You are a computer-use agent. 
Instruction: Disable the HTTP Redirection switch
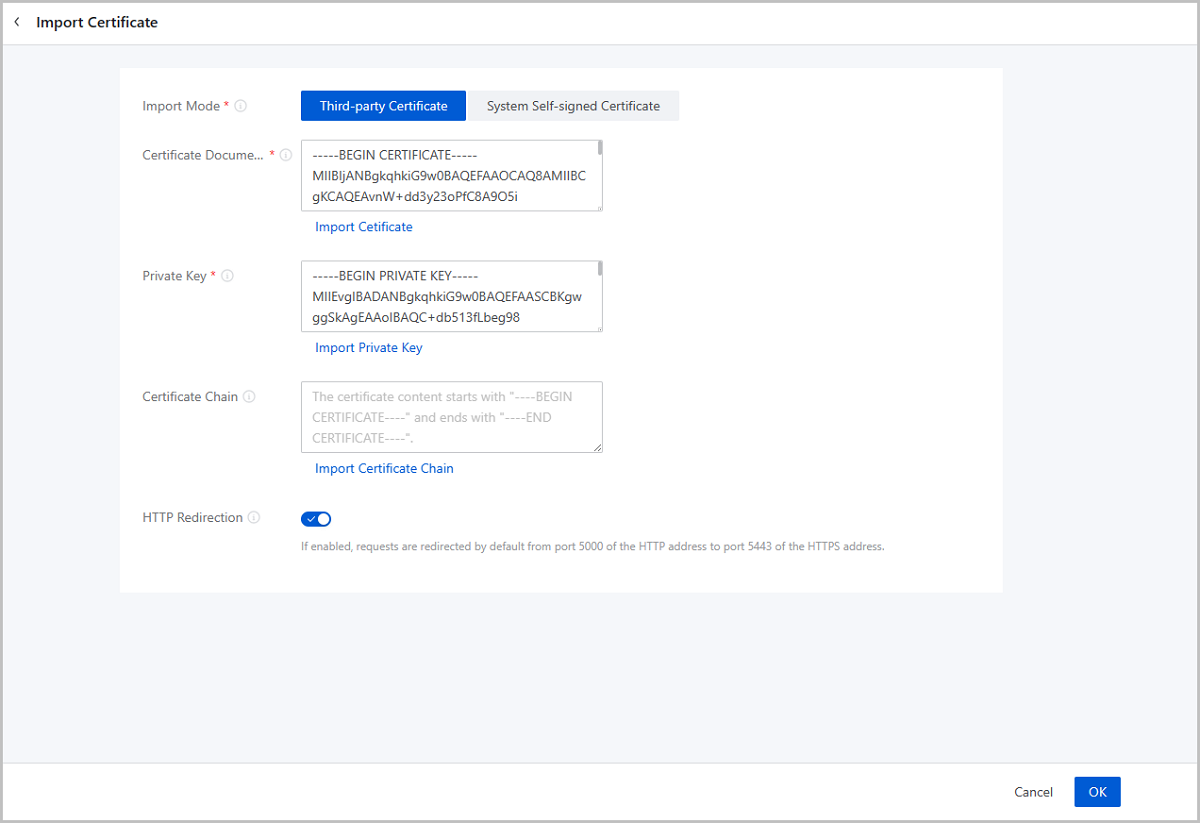tap(316, 519)
